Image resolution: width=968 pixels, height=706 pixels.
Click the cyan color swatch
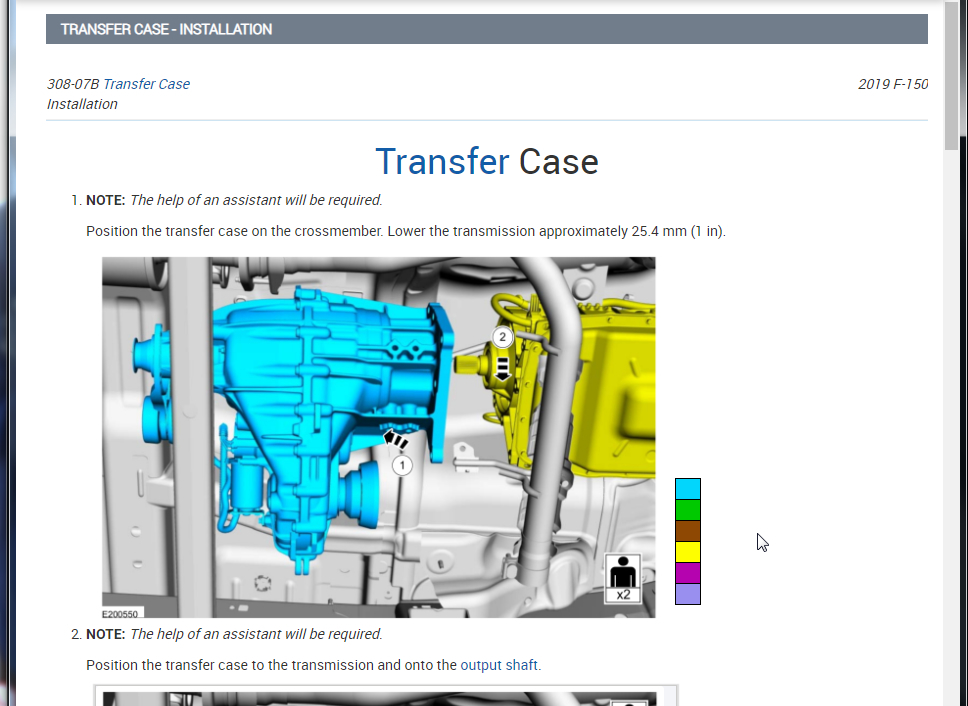coord(688,489)
